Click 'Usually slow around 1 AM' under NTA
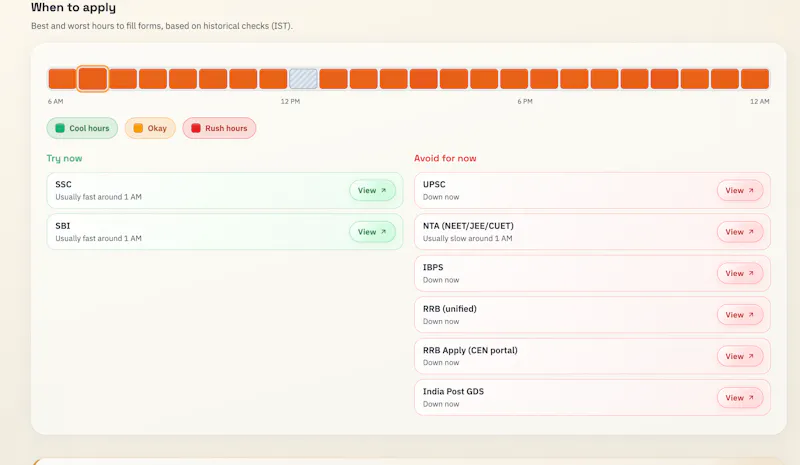800x465 pixels. point(467,238)
